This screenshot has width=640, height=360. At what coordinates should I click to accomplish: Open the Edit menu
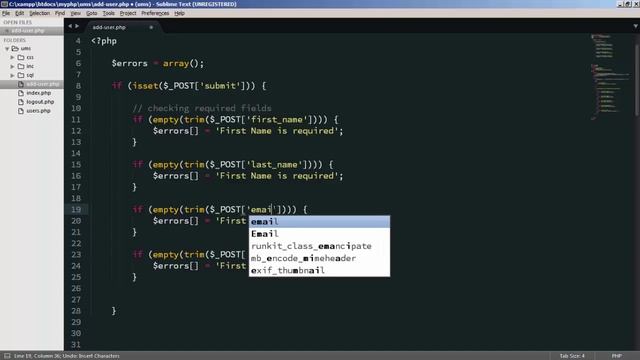(x=20, y=13)
